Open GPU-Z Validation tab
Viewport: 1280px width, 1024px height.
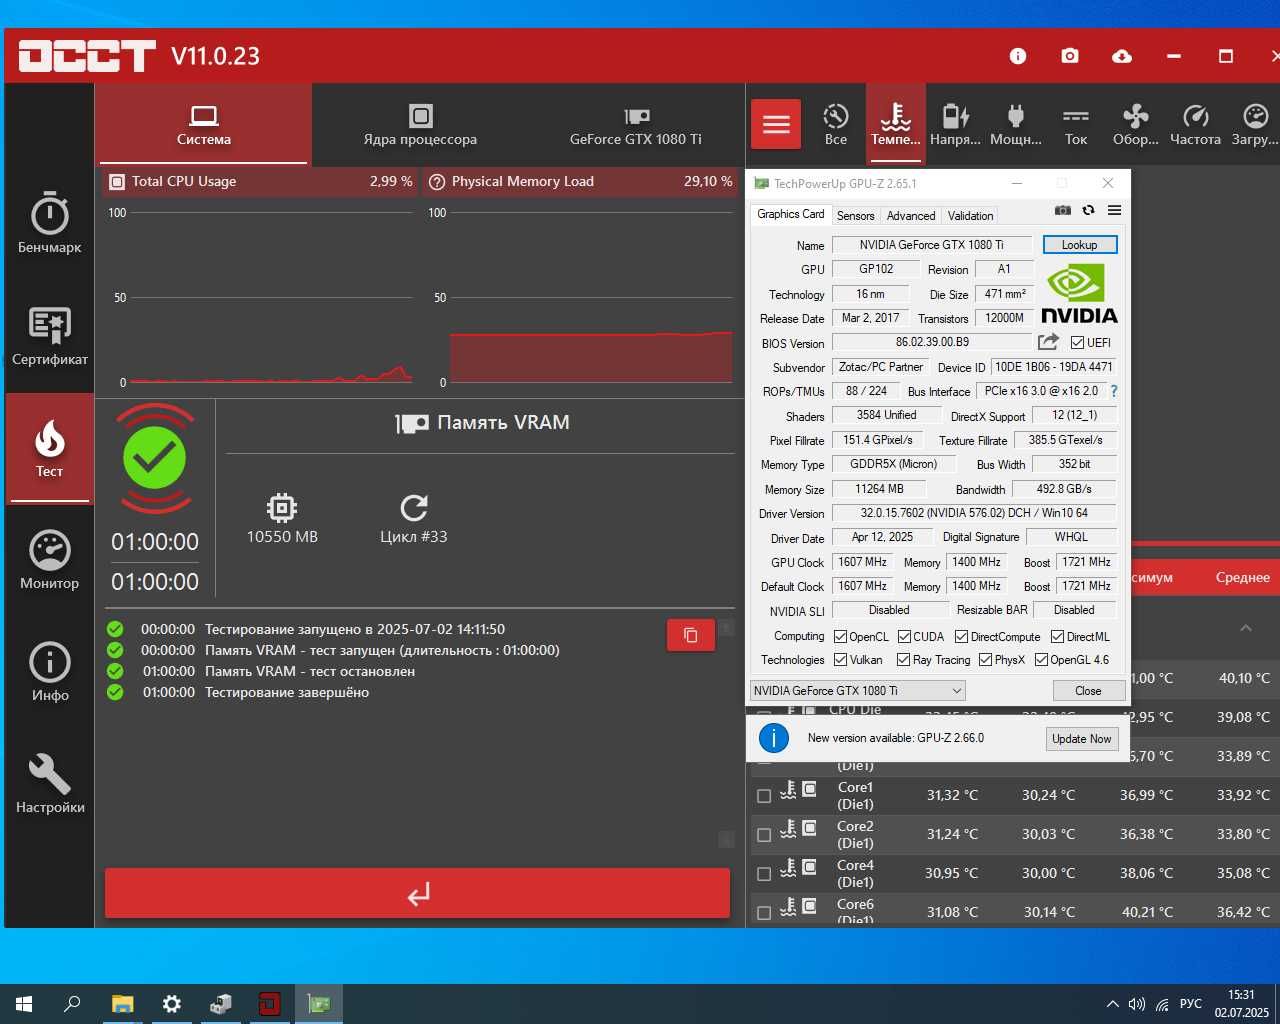click(x=970, y=215)
